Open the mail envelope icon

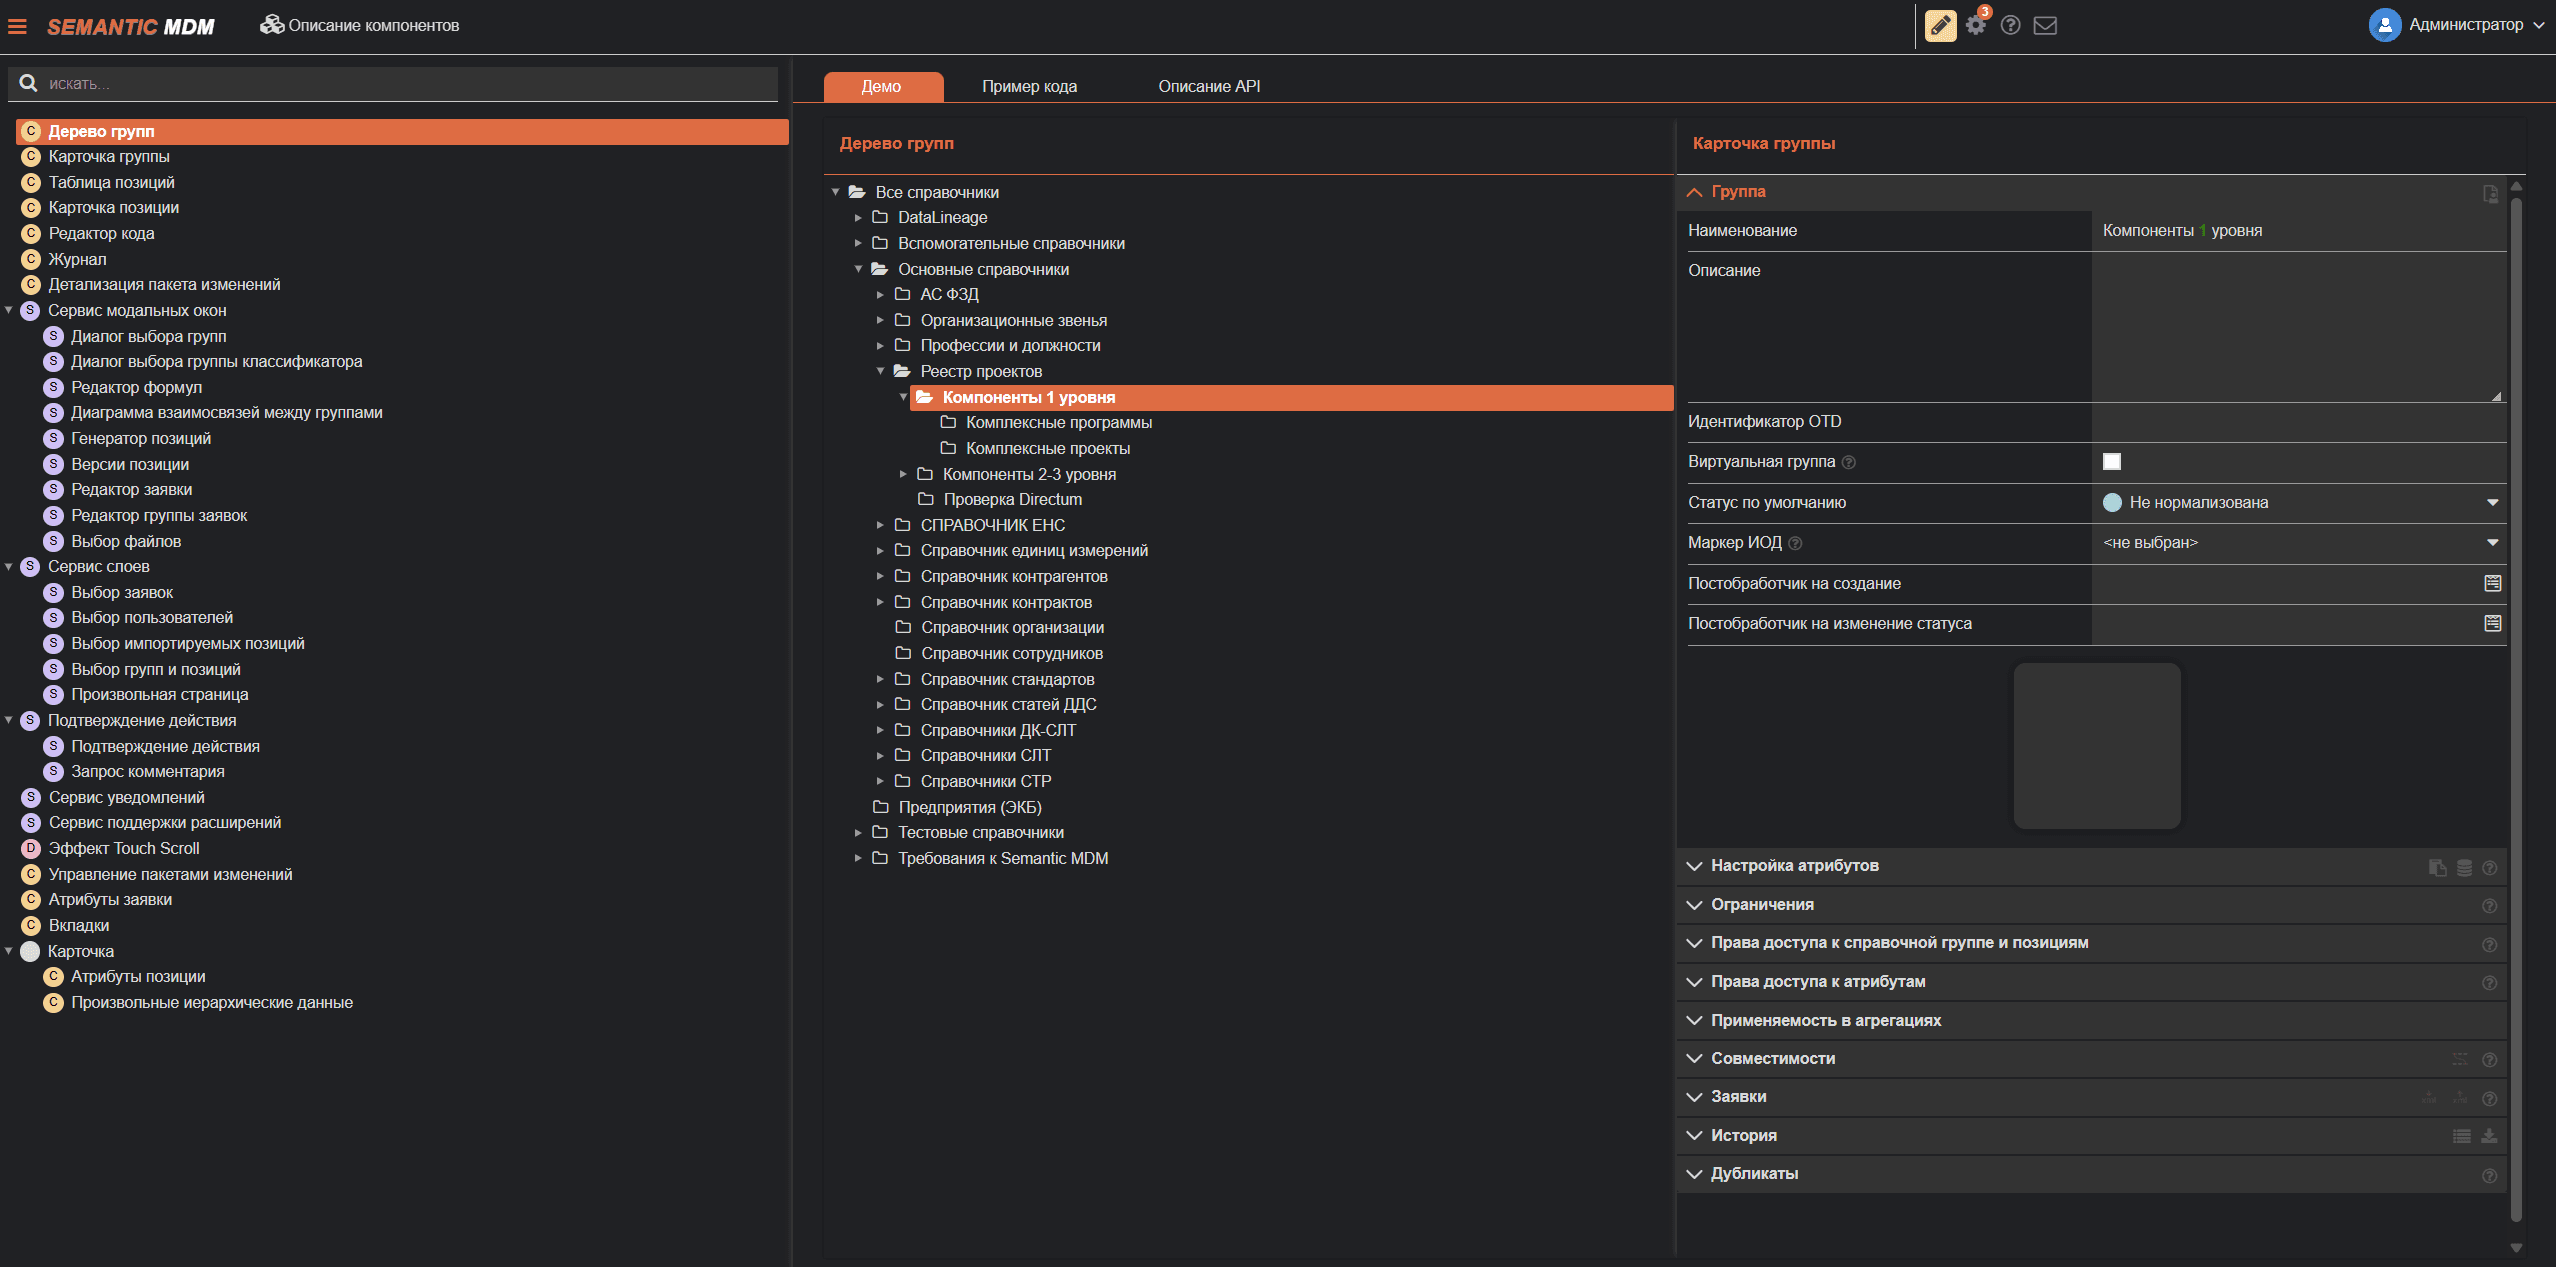2045,25
